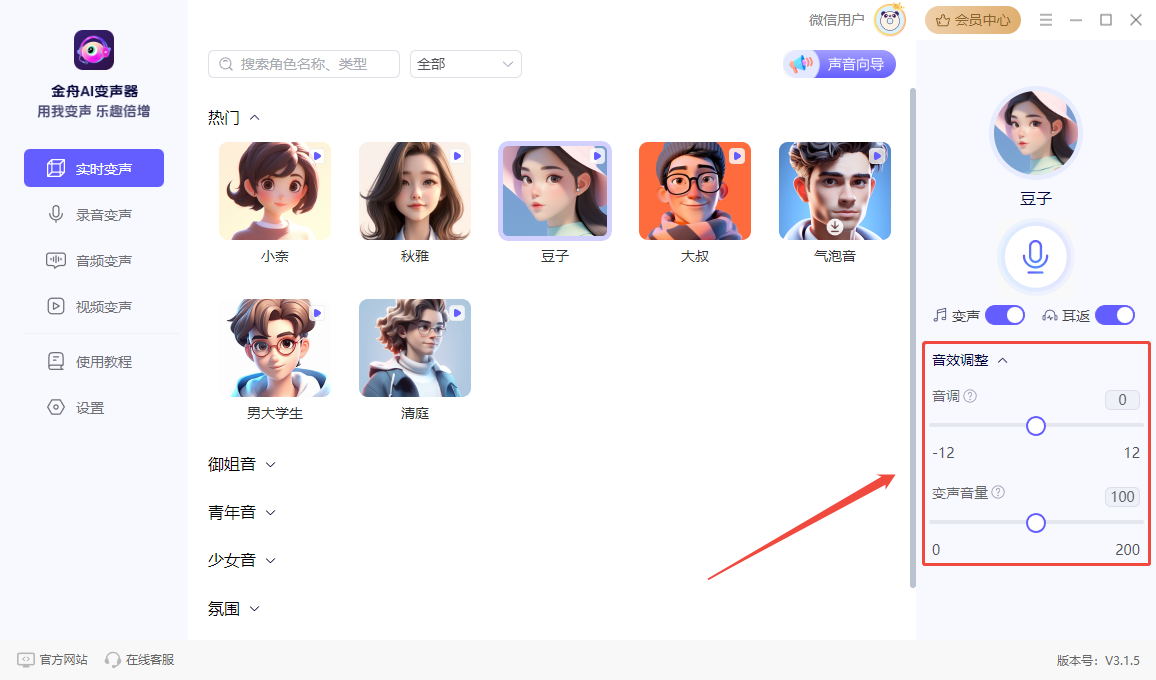Select the 男大学生 voice character

pyautogui.click(x=274, y=348)
